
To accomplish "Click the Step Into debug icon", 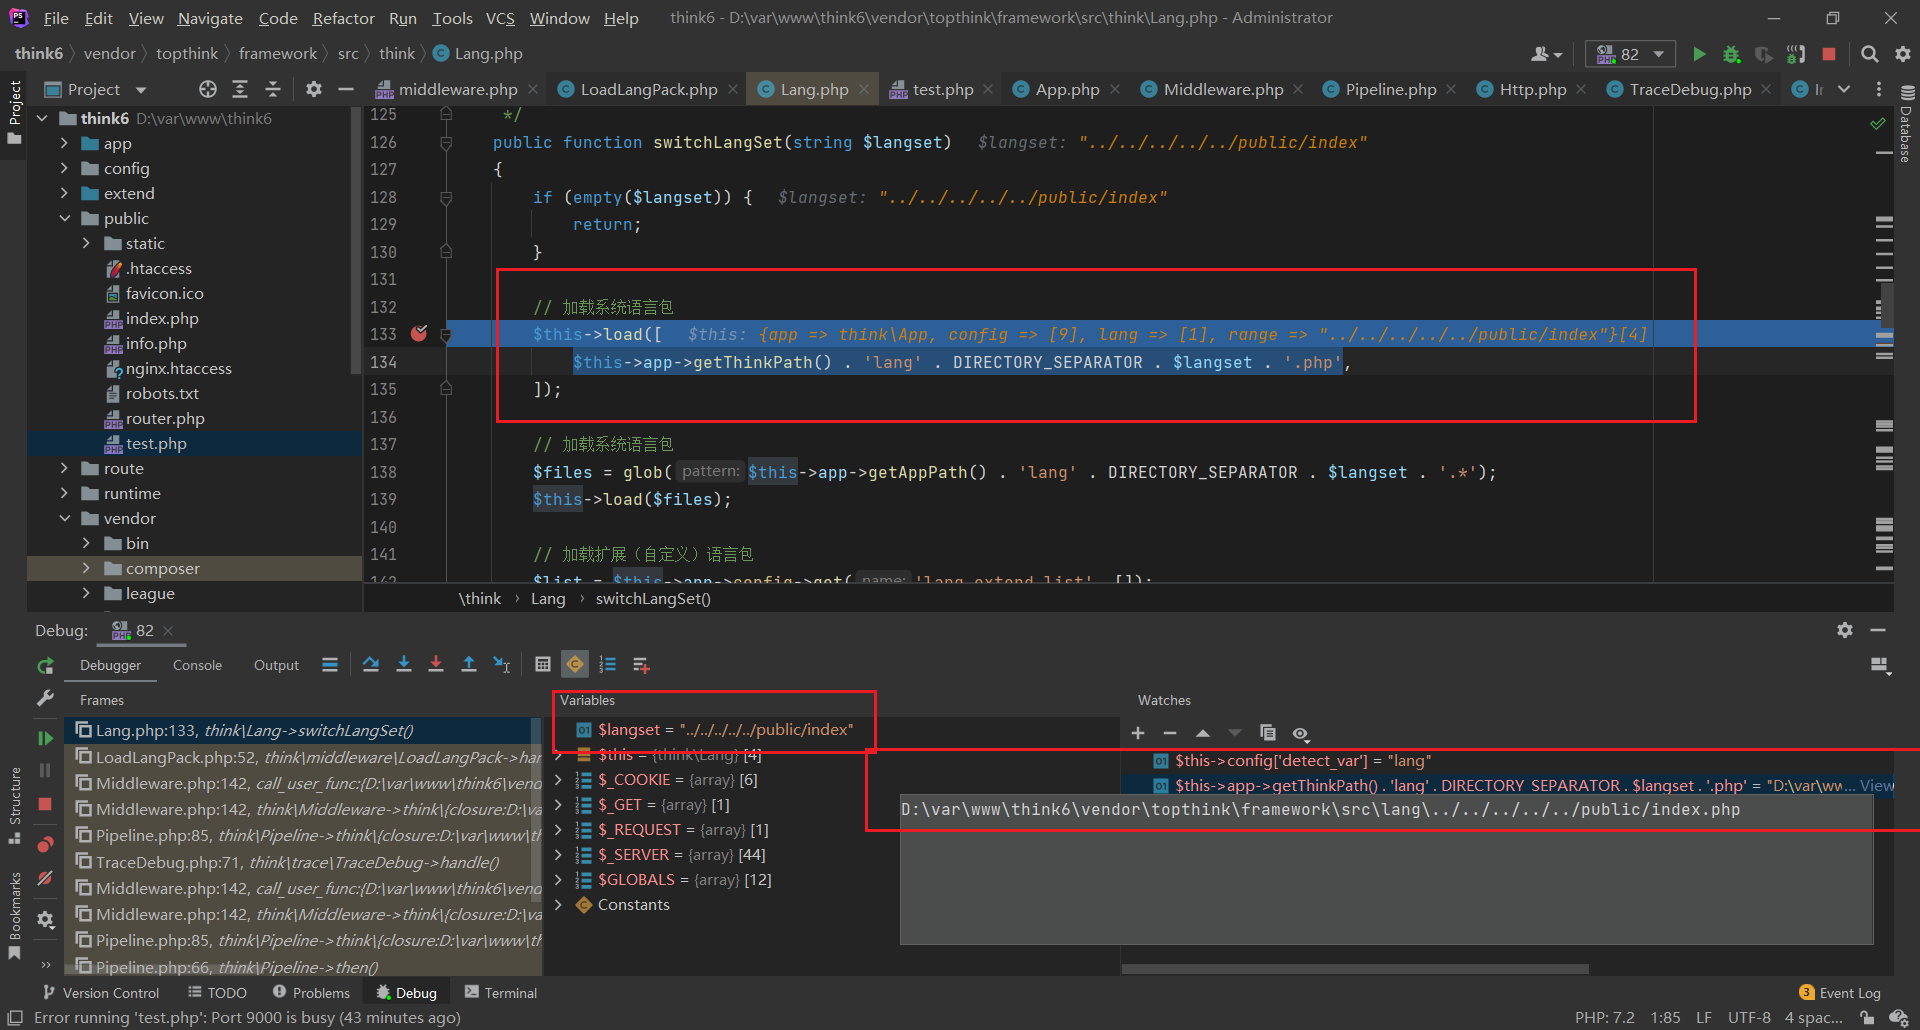I will click(x=404, y=665).
